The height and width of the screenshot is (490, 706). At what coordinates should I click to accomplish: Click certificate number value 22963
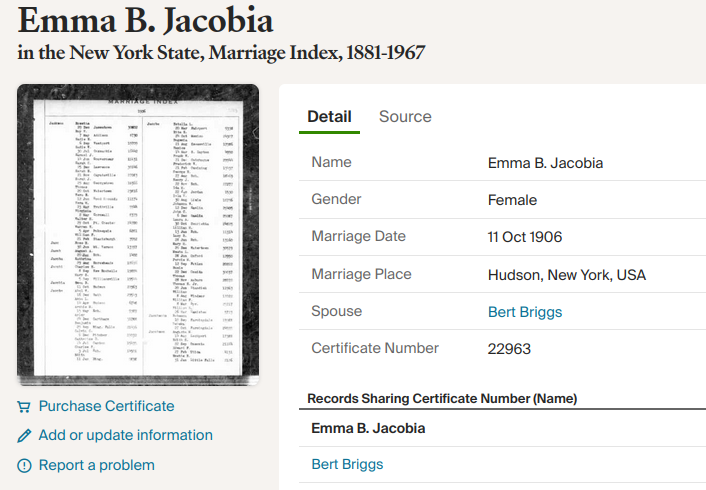click(509, 349)
